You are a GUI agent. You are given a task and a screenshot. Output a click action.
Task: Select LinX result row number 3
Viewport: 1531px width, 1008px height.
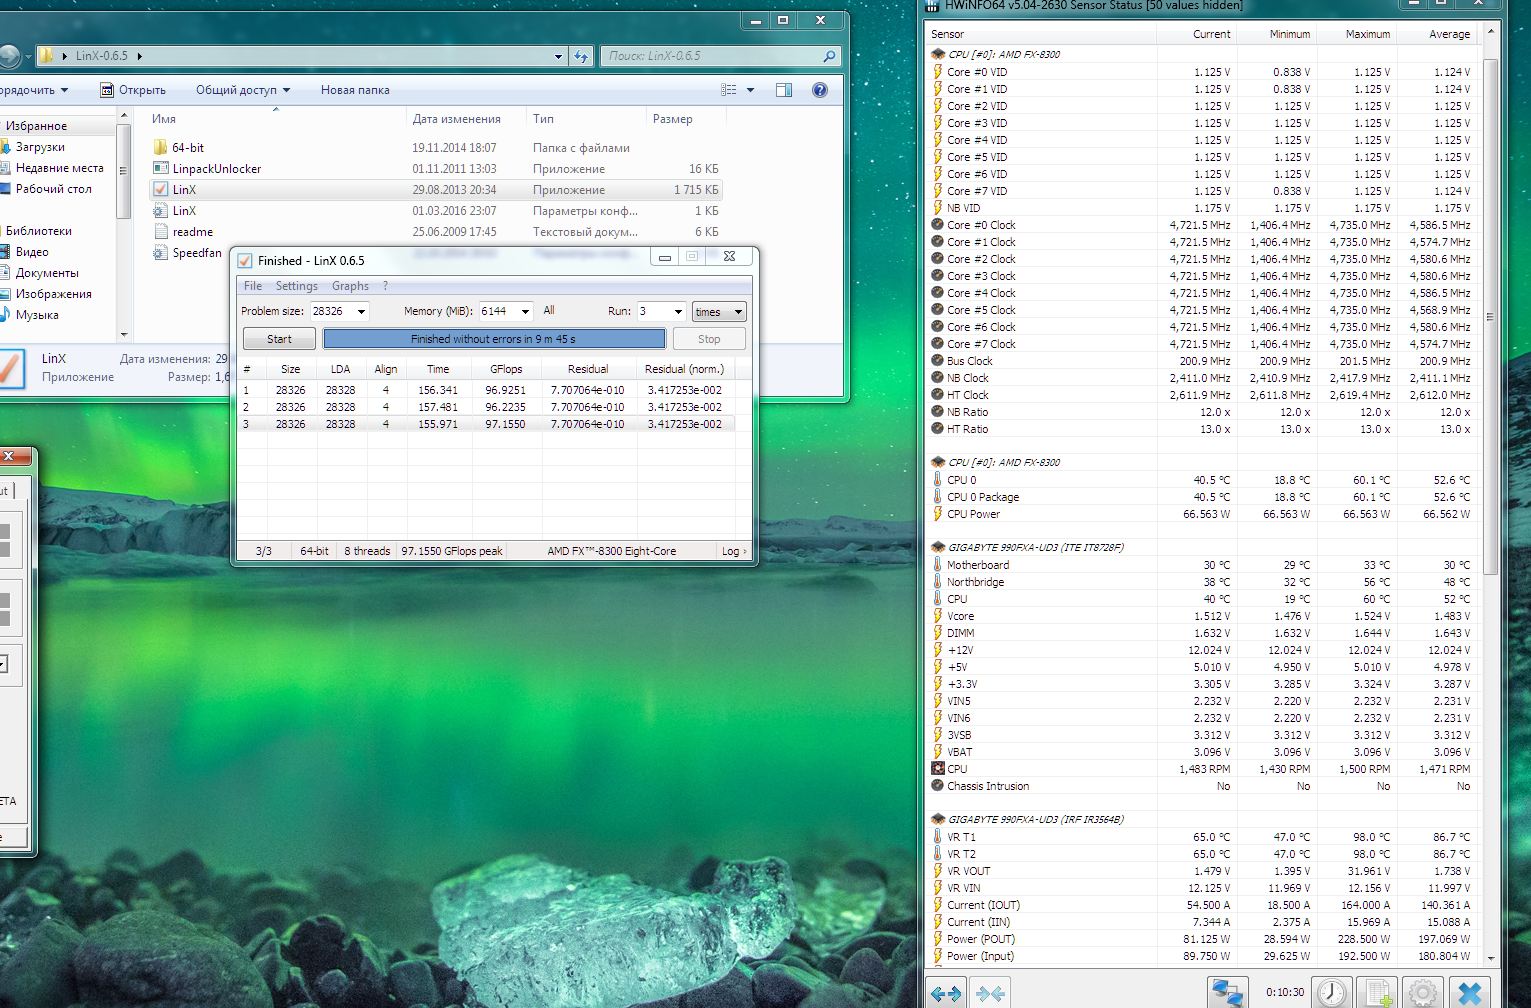[x=488, y=424]
